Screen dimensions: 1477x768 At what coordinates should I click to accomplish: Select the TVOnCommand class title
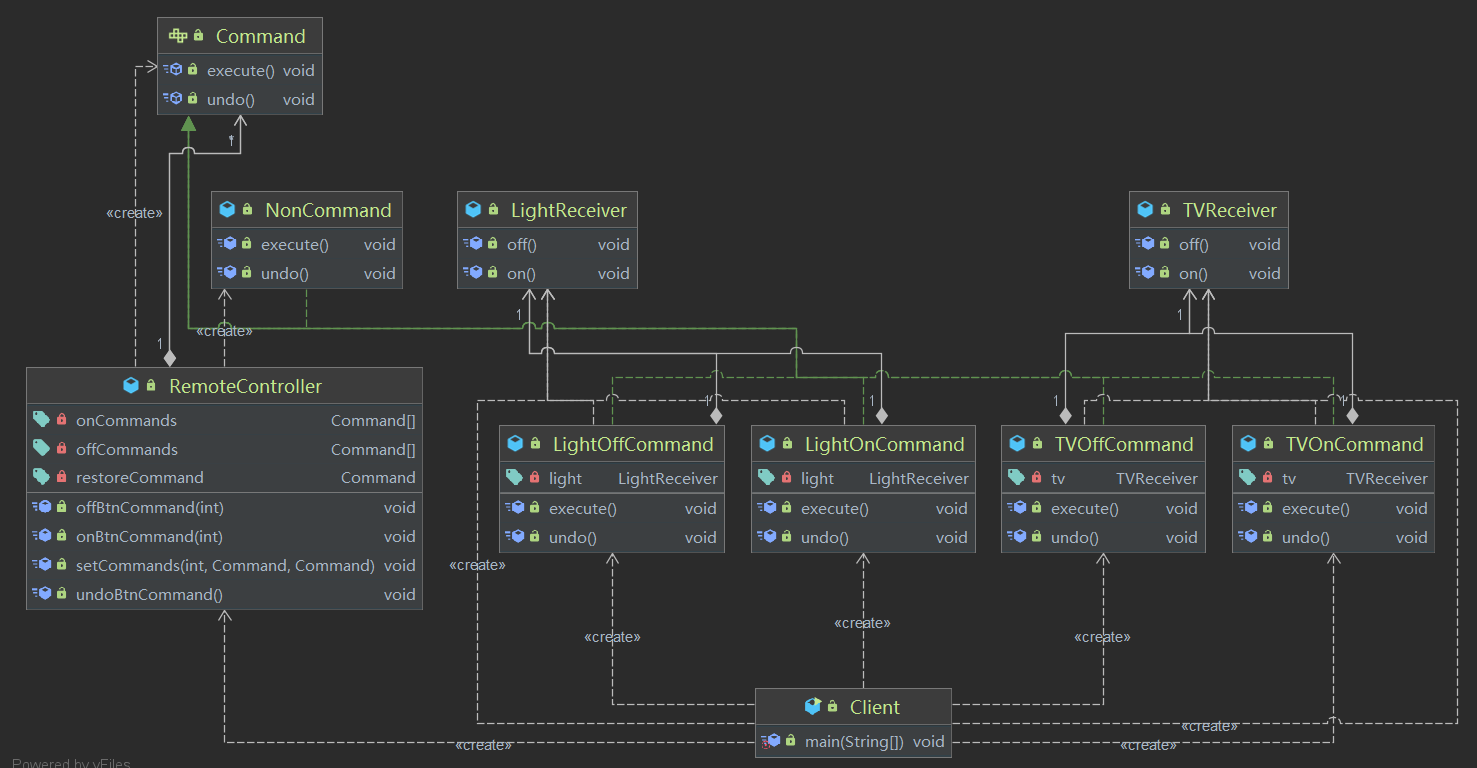tap(1354, 444)
